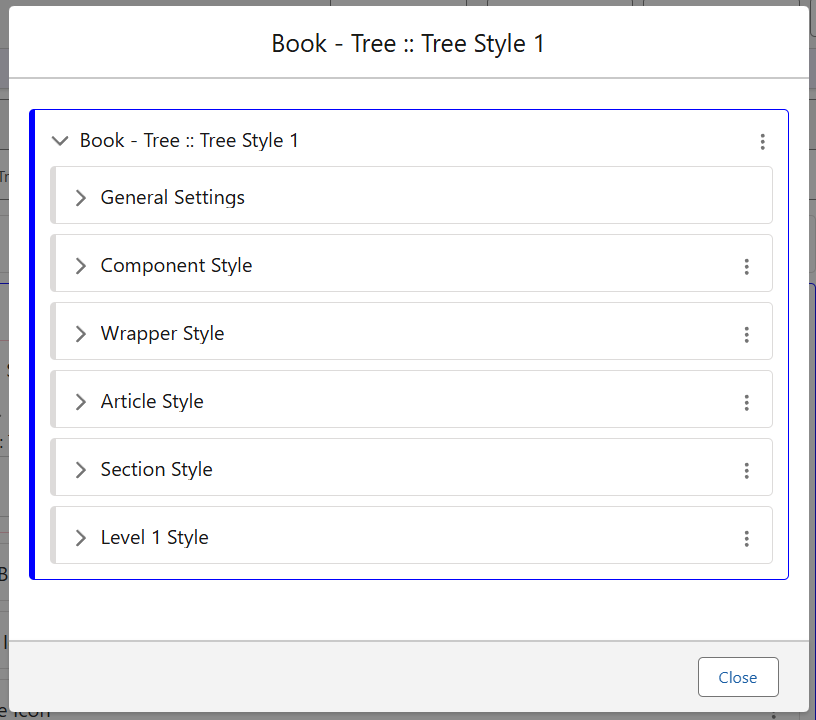The width and height of the screenshot is (816, 720).
Task: Select the General Settings label
Action: coord(172,197)
